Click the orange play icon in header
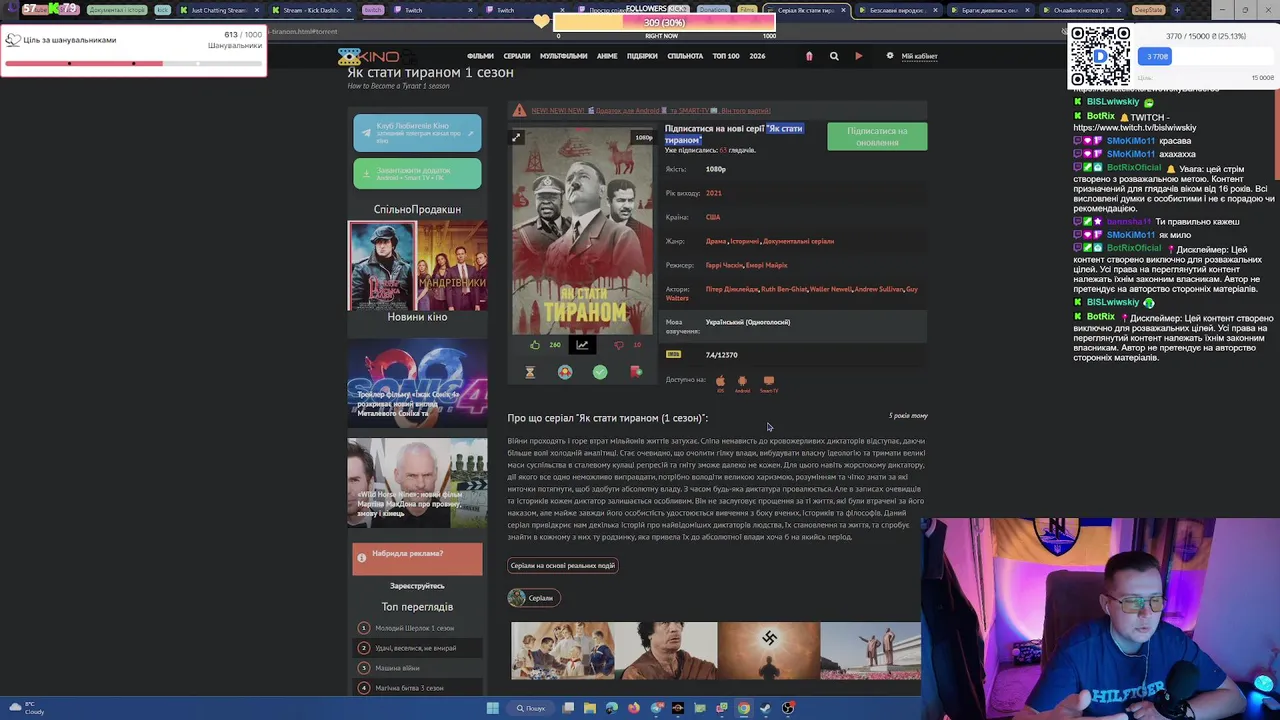 click(x=858, y=56)
